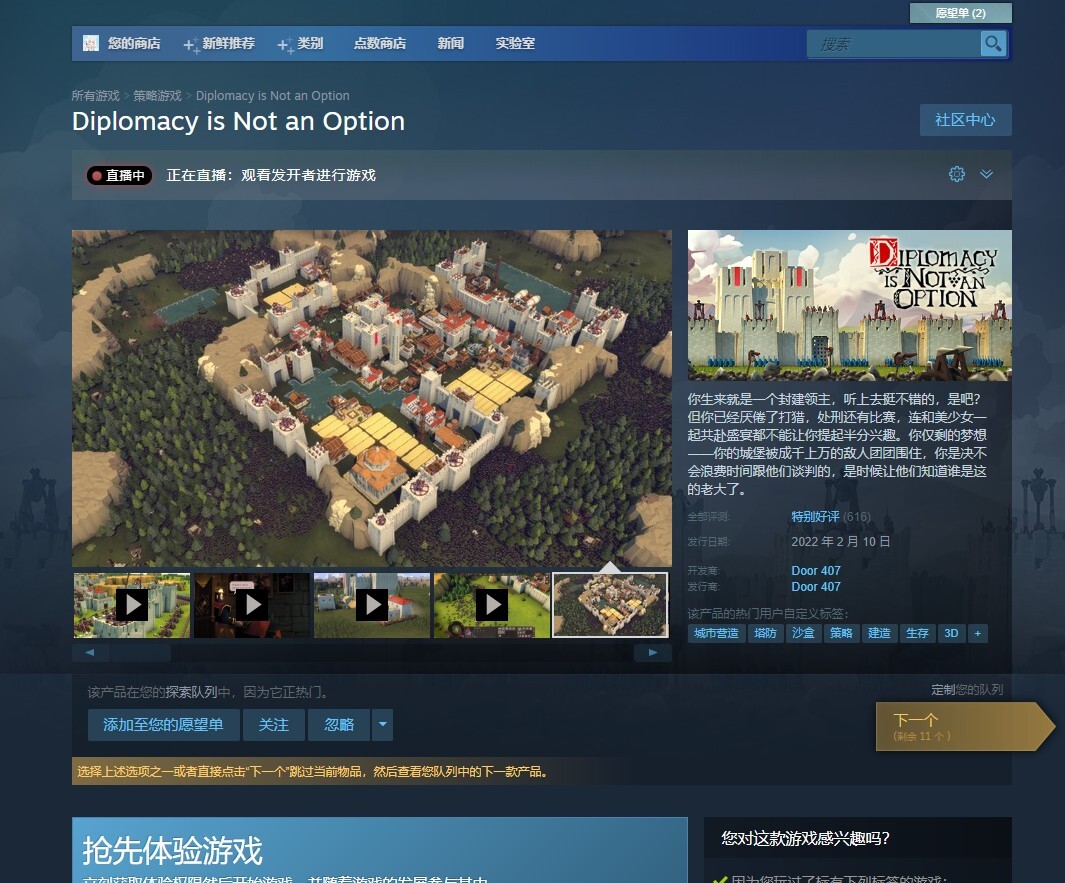Click the main screenshot of the city
The image size is (1065, 883).
[372, 398]
